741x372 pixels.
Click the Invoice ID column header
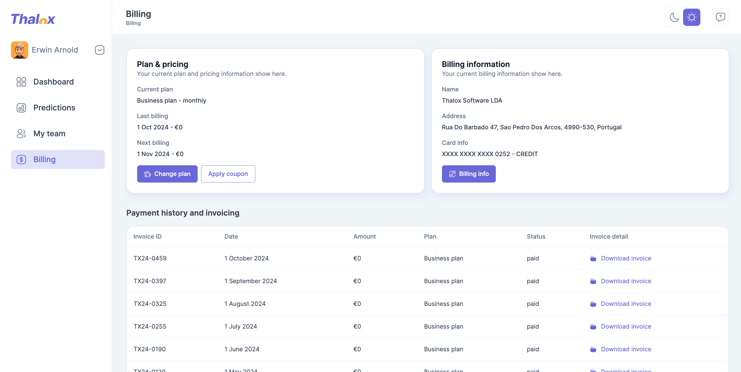tap(147, 237)
